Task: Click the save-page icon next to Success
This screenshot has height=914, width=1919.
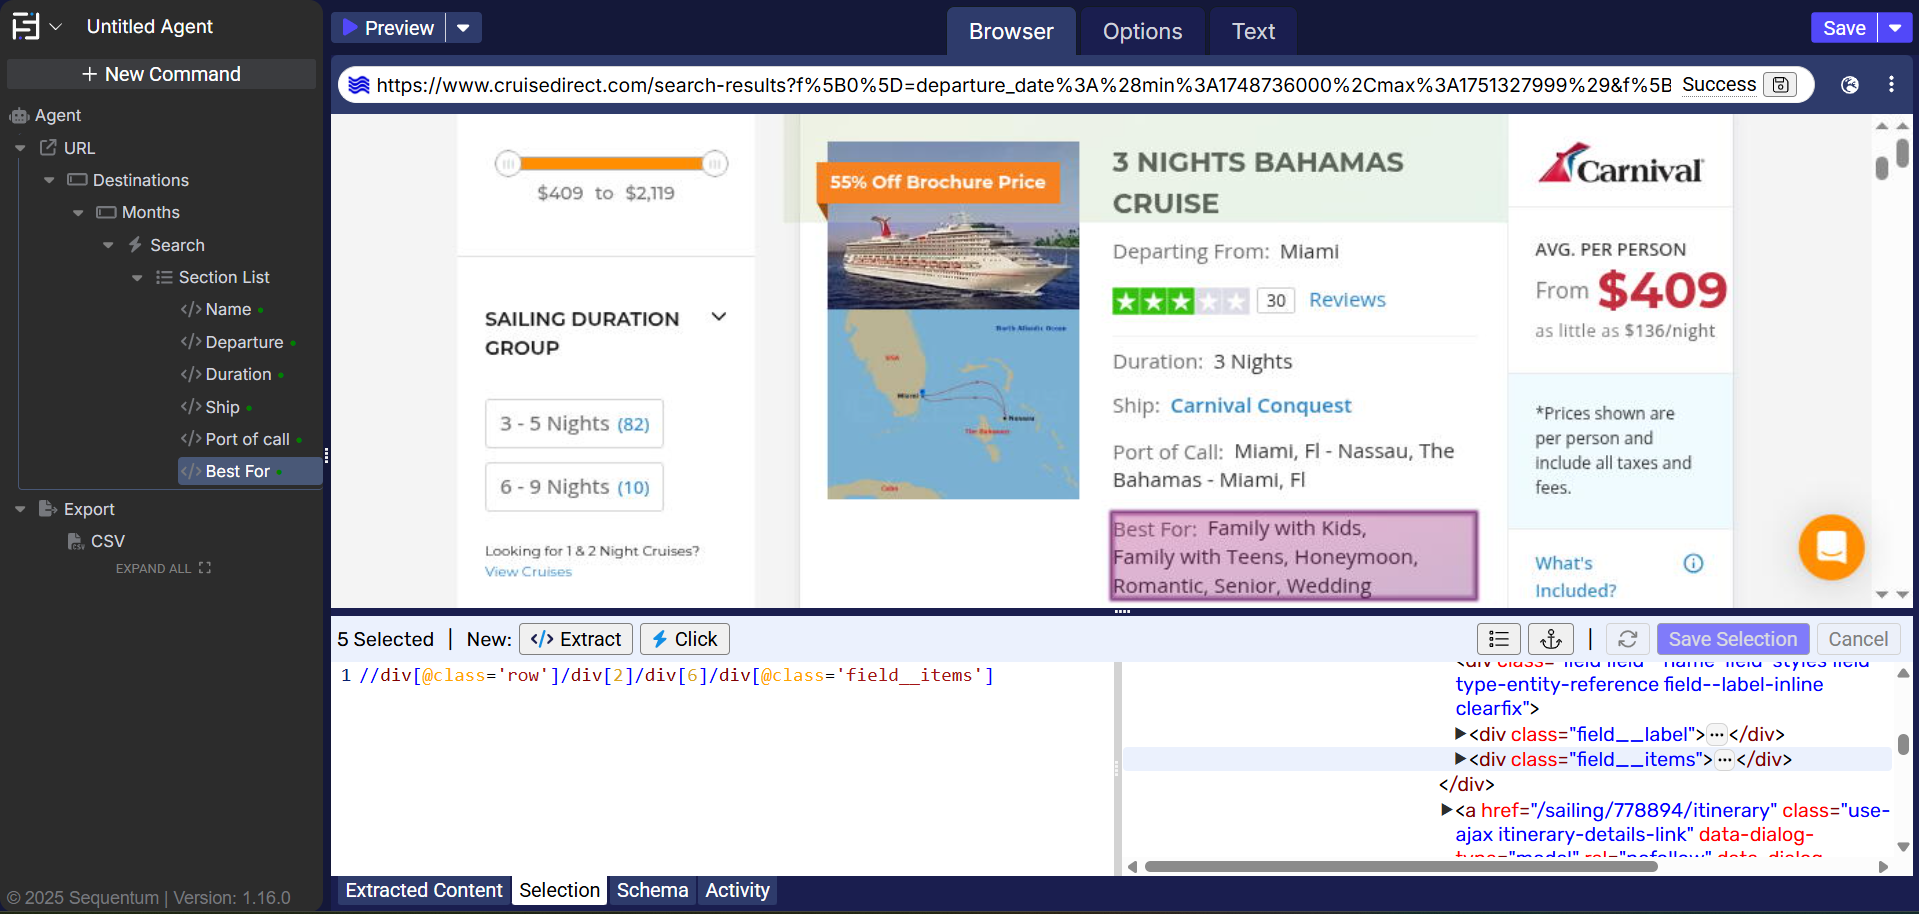Action: 1780,85
